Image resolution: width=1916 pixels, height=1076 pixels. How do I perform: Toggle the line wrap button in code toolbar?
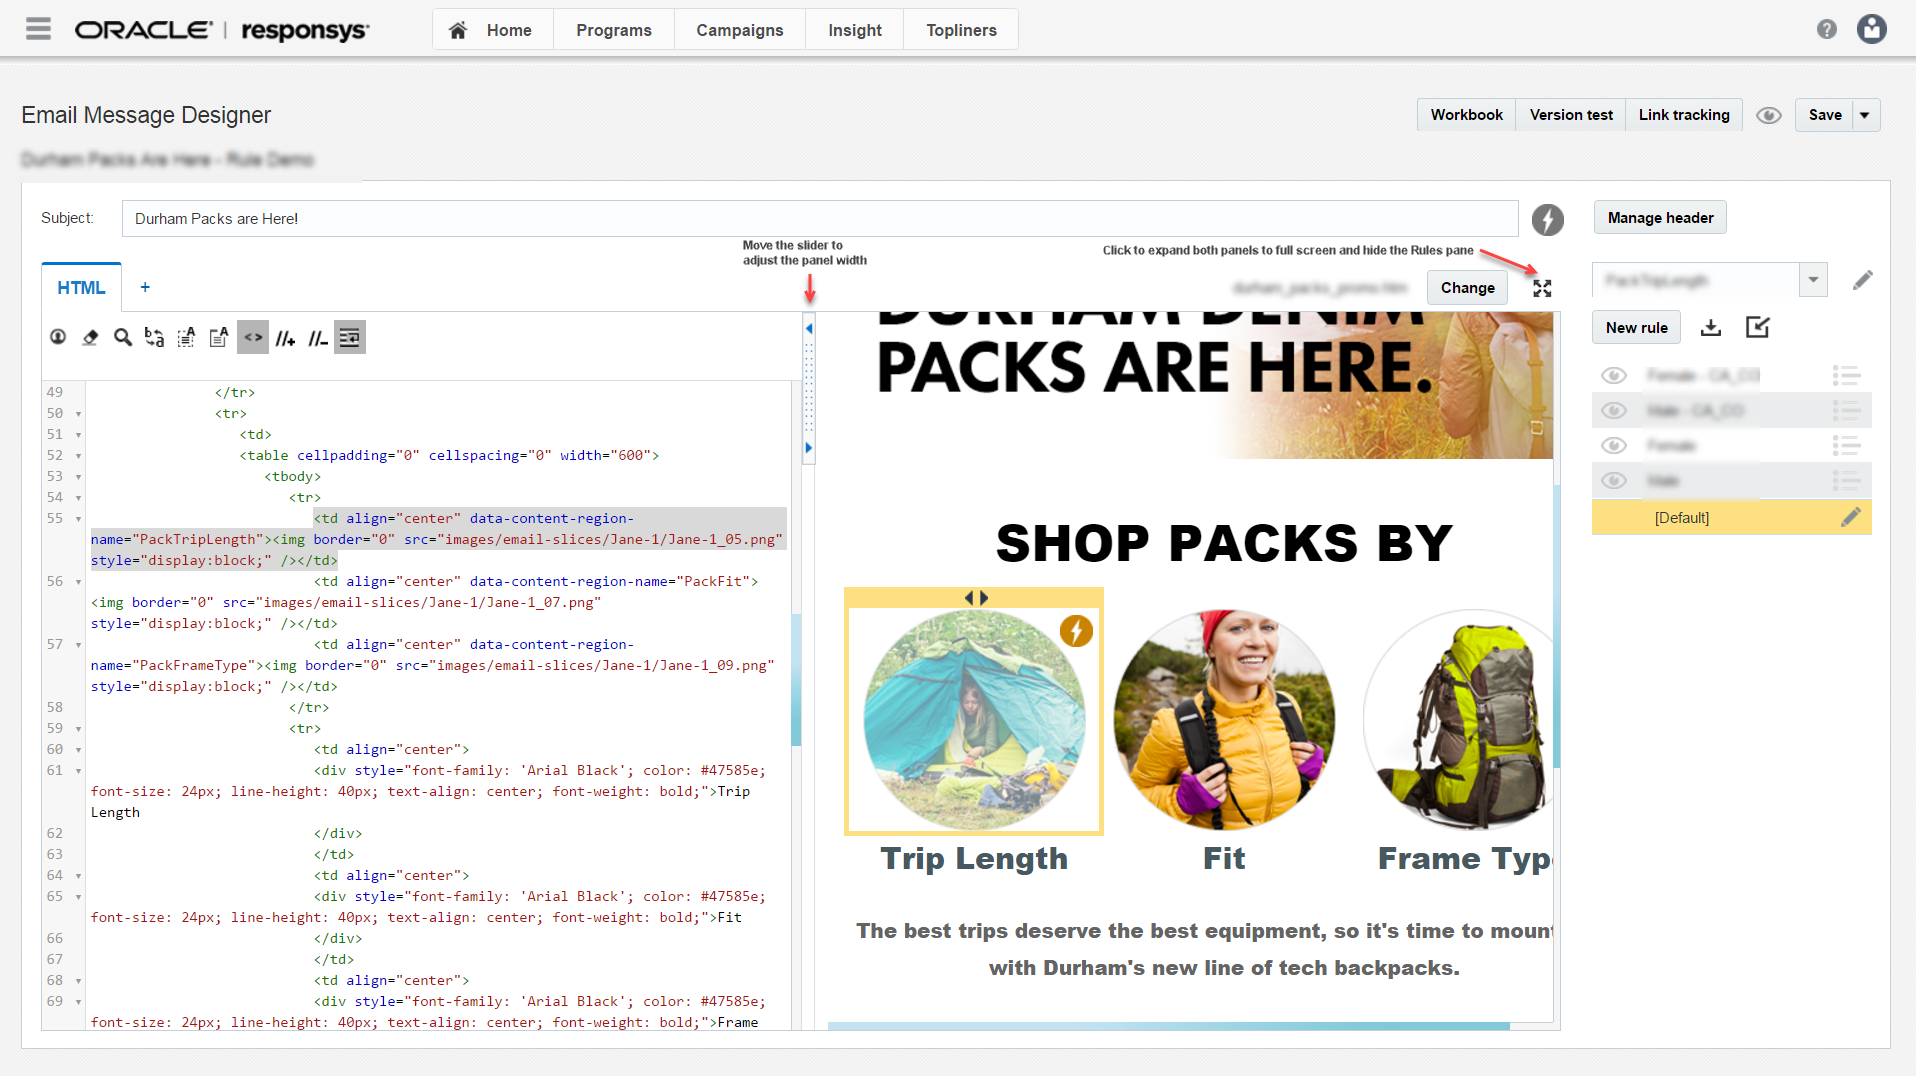349,338
